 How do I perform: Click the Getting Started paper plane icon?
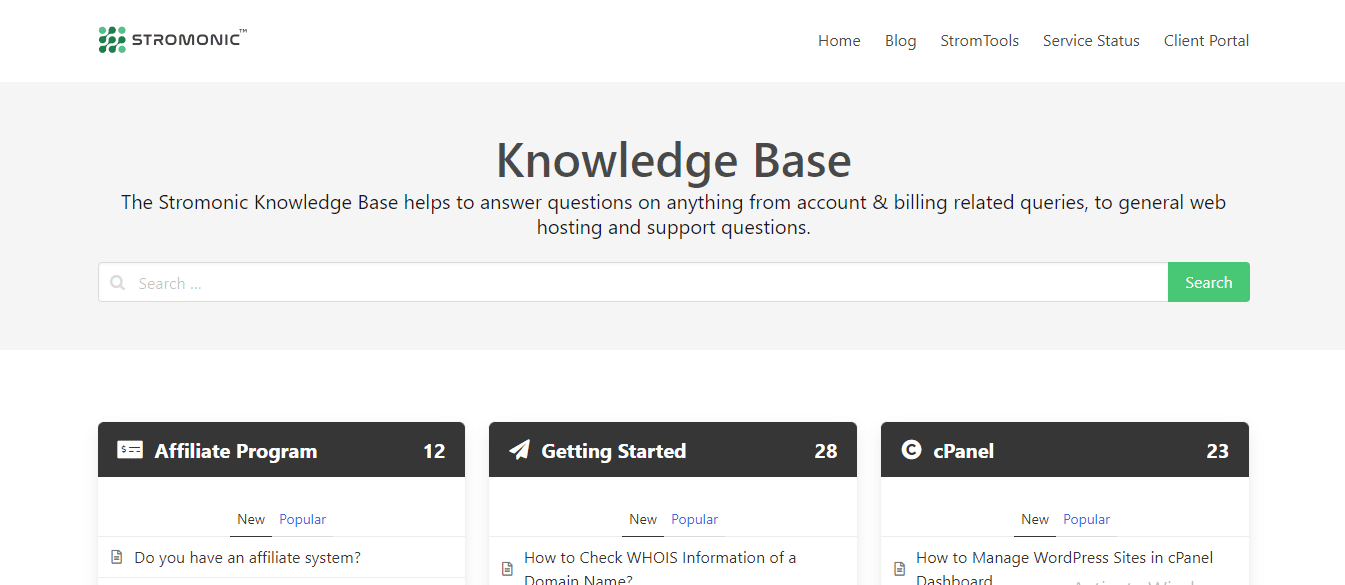tap(519, 450)
